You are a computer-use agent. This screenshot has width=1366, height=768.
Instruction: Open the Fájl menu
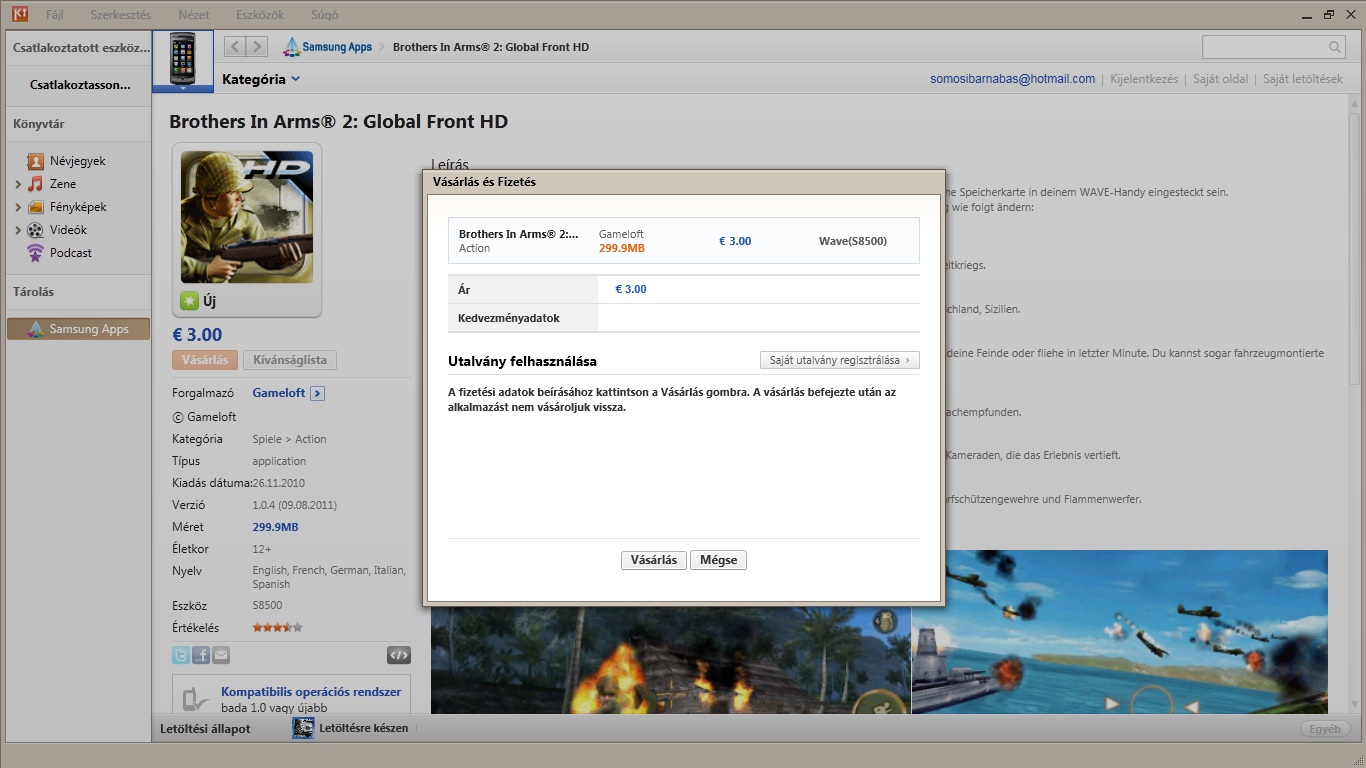pos(55,15)
